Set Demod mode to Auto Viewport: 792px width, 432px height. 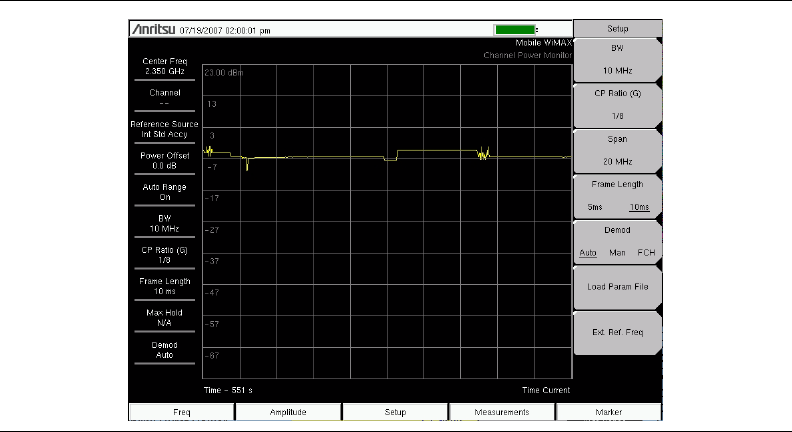588,253
